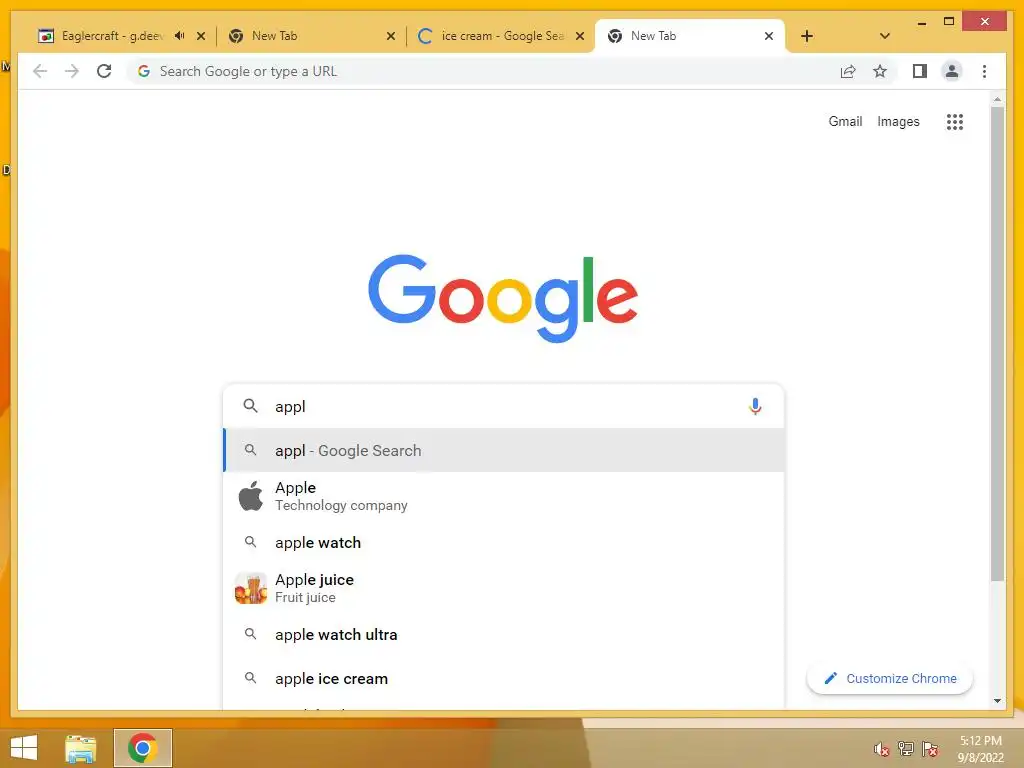Go back with the browser back arrow
This screenshot has width=1024, height=768.
[40, 71]
